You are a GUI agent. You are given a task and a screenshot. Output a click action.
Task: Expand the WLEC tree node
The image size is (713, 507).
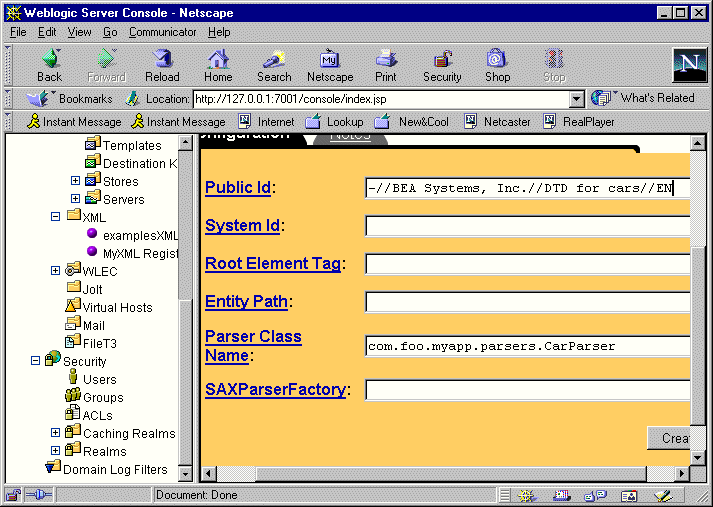(55, 271)
